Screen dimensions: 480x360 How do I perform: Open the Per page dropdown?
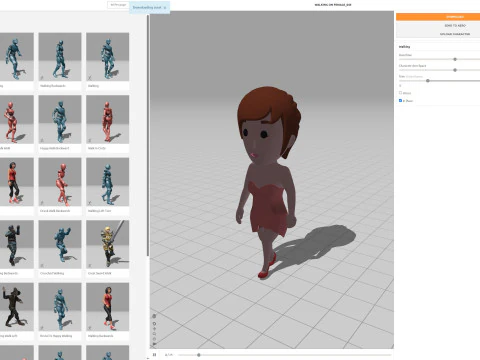[x=118, y=5]
